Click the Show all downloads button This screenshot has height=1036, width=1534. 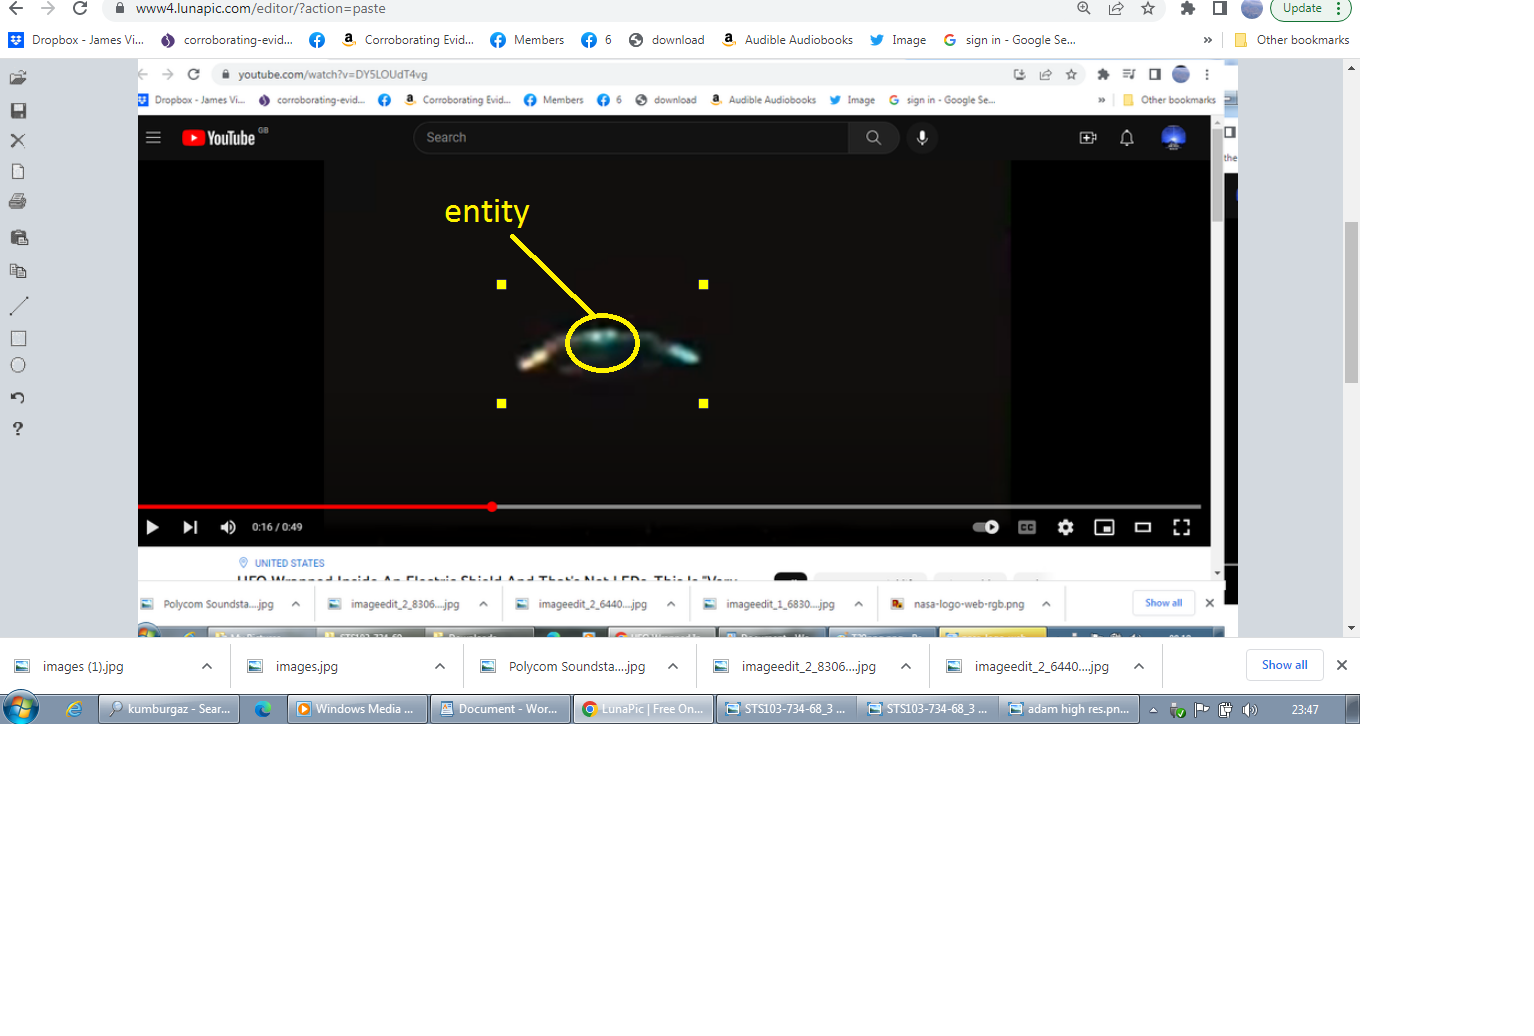(1284, 665)
